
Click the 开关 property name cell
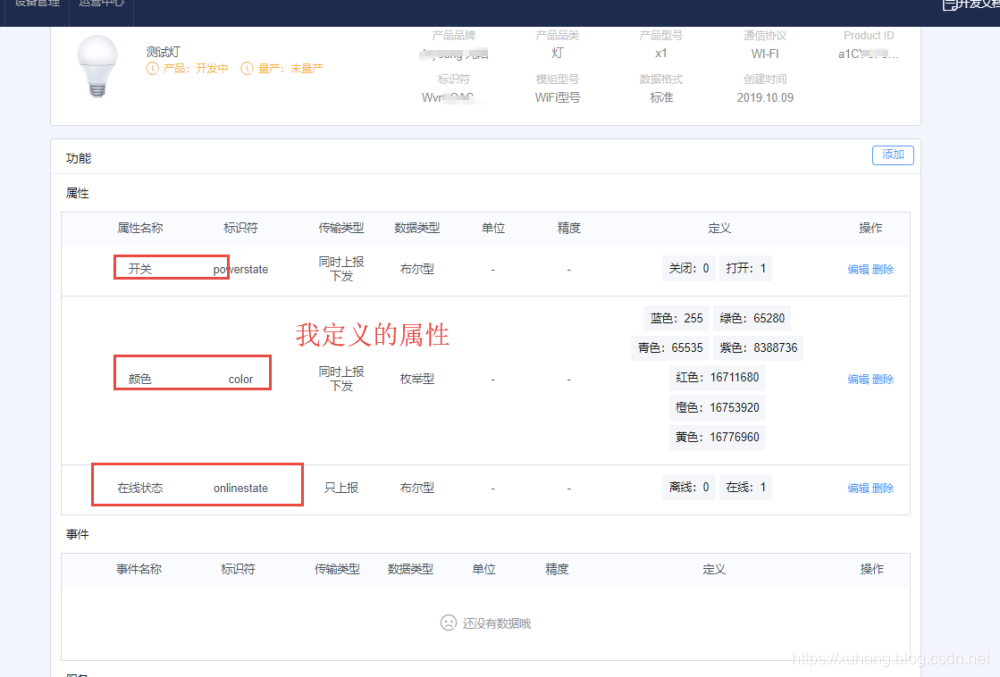(140, 269)
